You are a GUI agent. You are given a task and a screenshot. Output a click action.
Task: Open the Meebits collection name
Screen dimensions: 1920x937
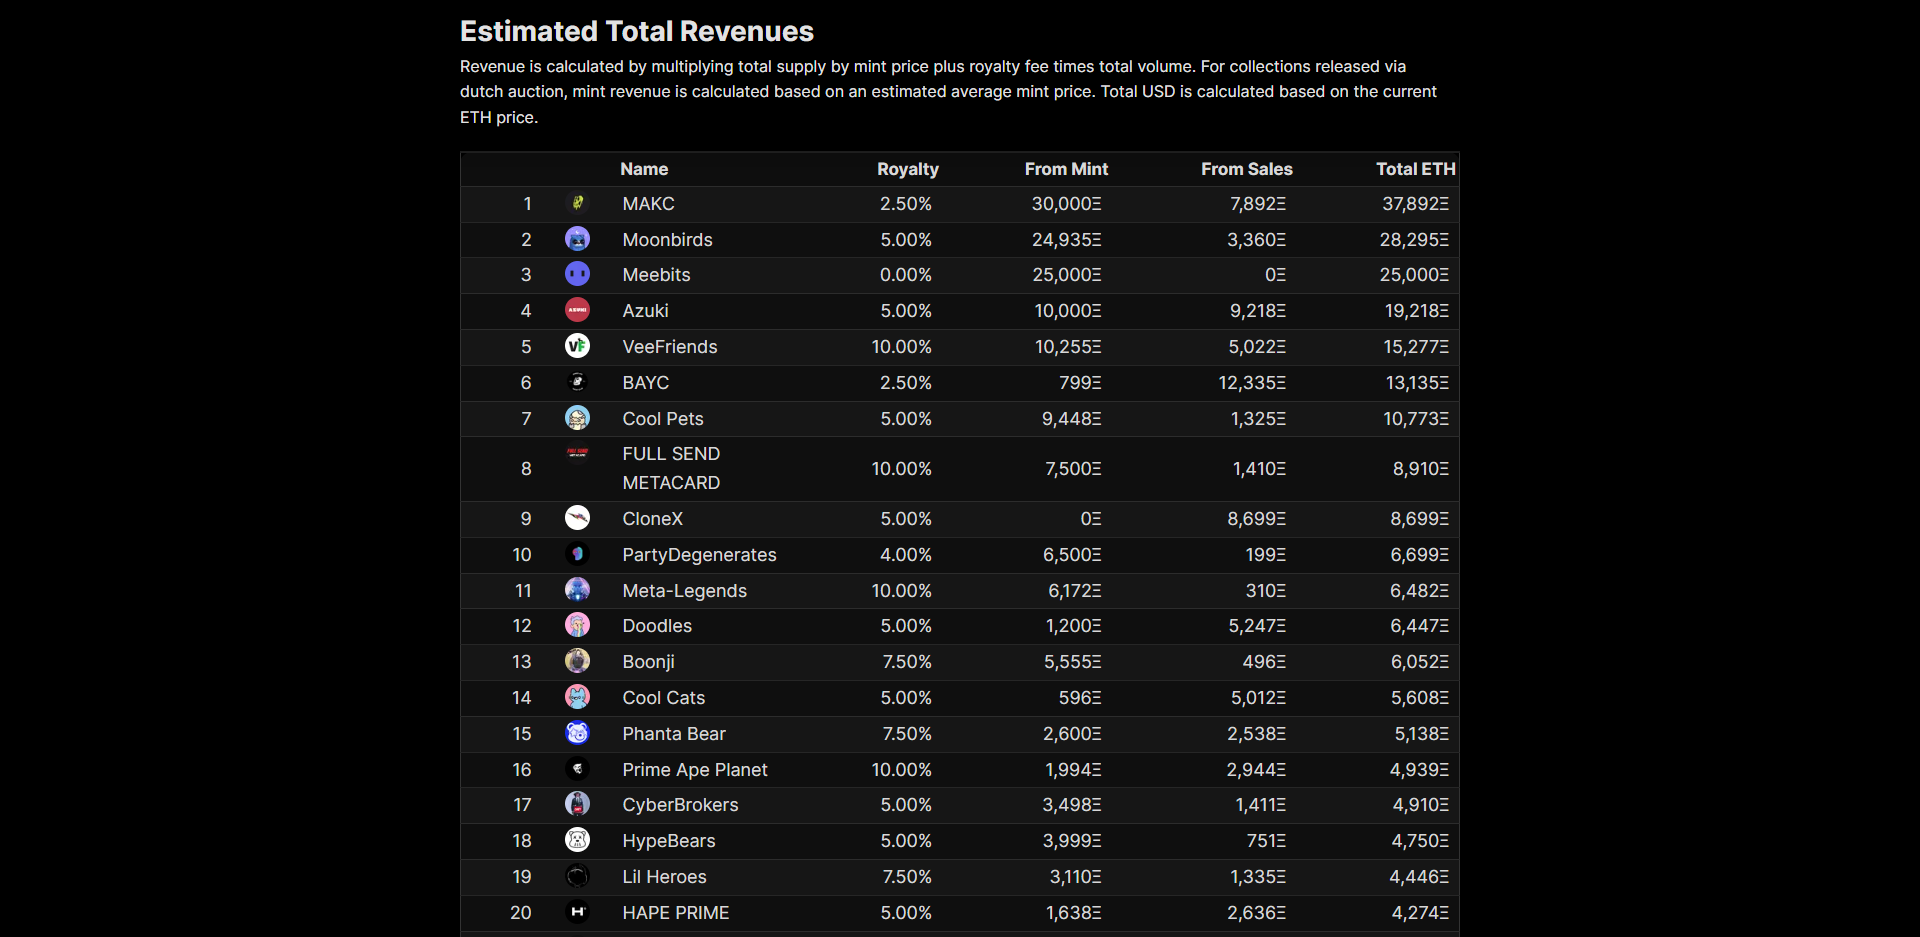pos(657,275)
